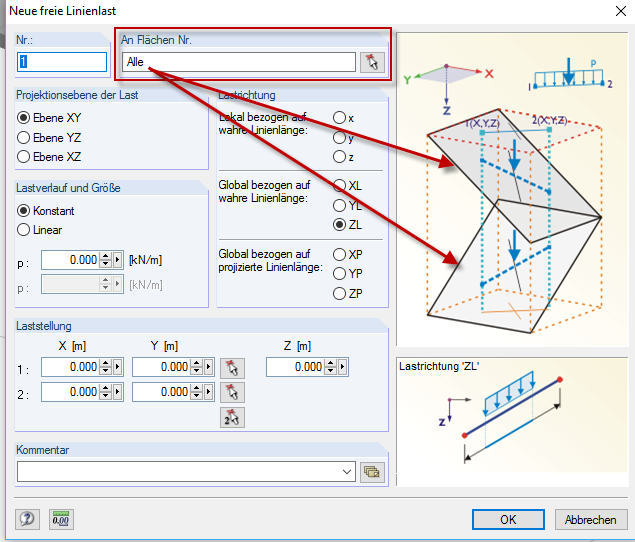The image size is (635, 542).
Task: Click the Y value field of point 2
Action: click(x=162, y=392)
